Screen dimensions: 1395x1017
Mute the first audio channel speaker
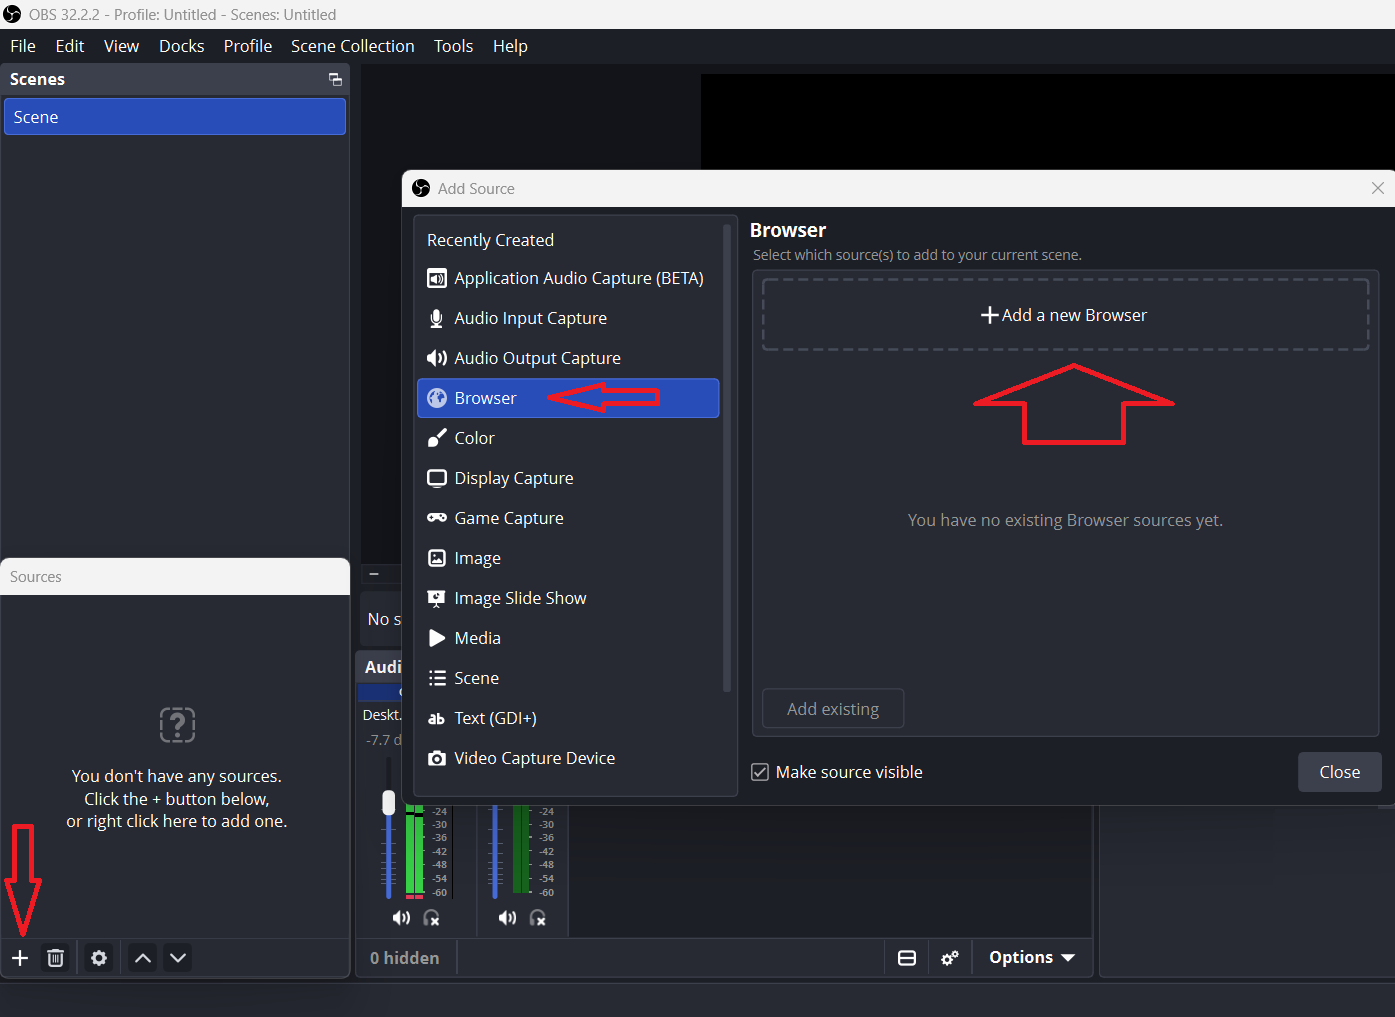pos(401,918)
